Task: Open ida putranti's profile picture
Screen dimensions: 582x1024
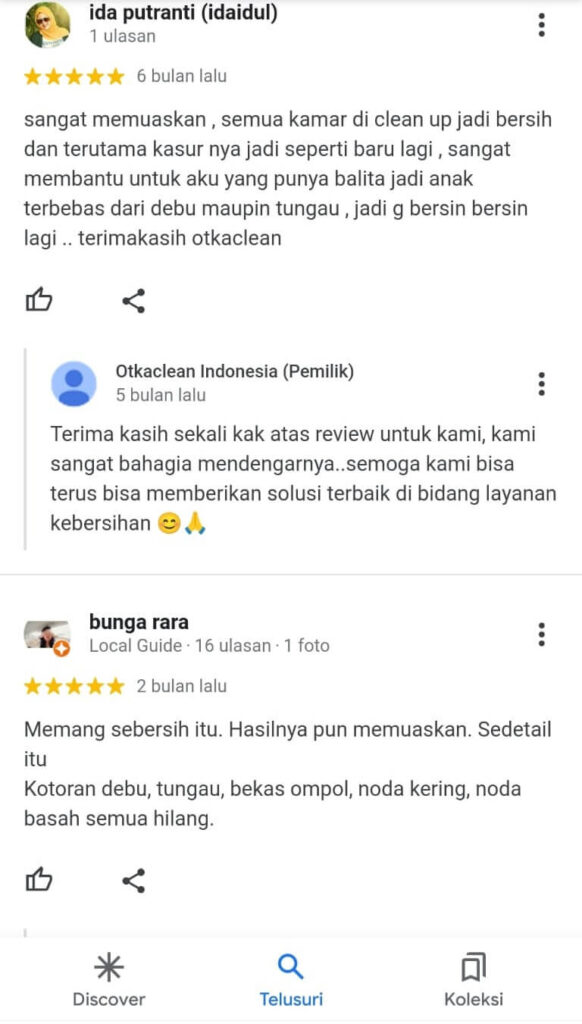Action: (47, 25)
